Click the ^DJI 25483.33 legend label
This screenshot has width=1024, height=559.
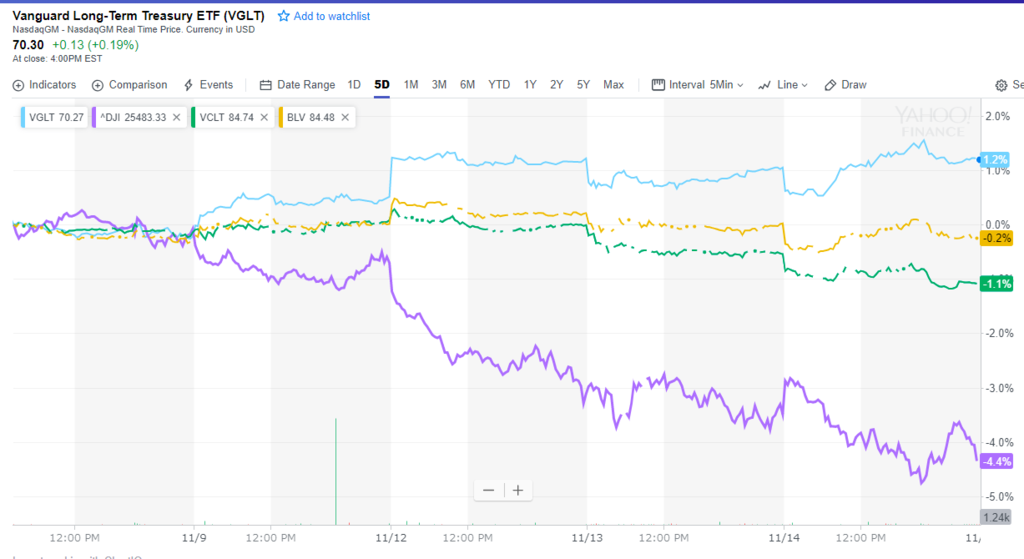(x=133, y=118)
